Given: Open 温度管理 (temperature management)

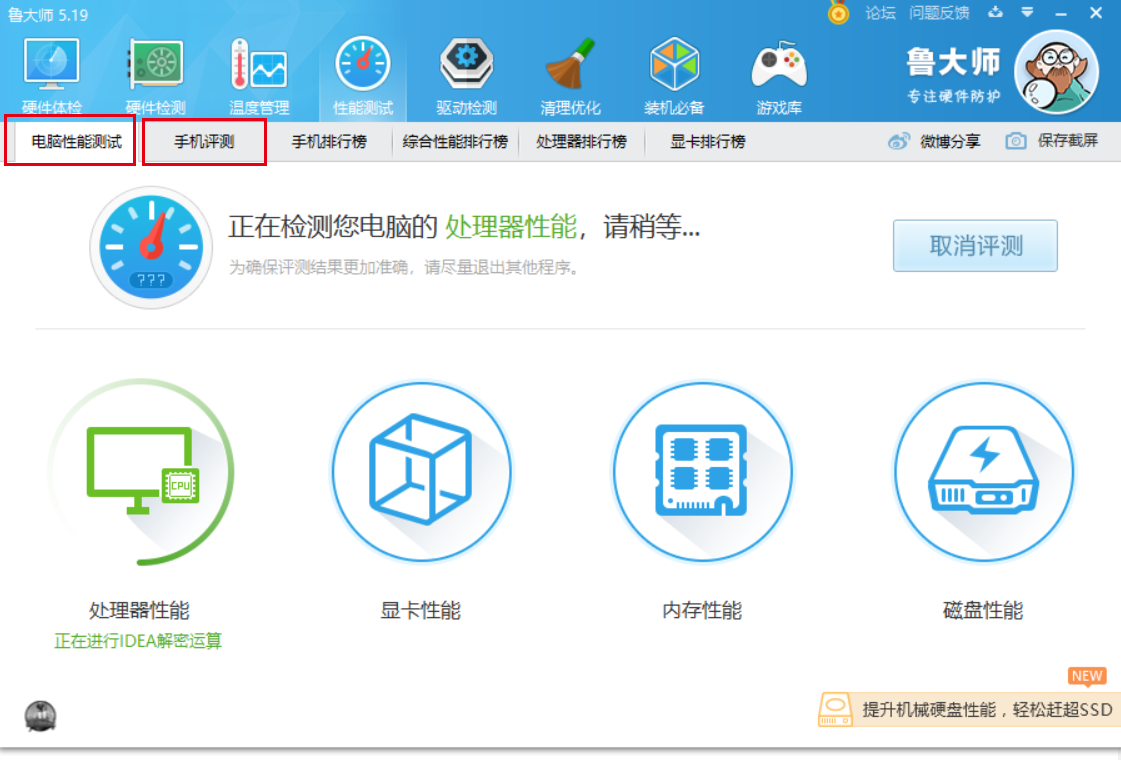Looking at the screenshot, I should click(x=259, y=75).
